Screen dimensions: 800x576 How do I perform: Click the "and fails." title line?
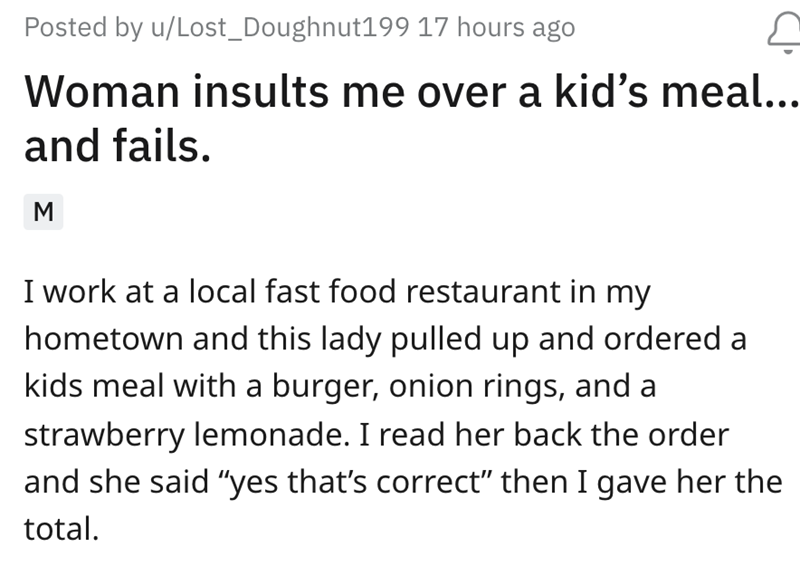pos(117,146)
